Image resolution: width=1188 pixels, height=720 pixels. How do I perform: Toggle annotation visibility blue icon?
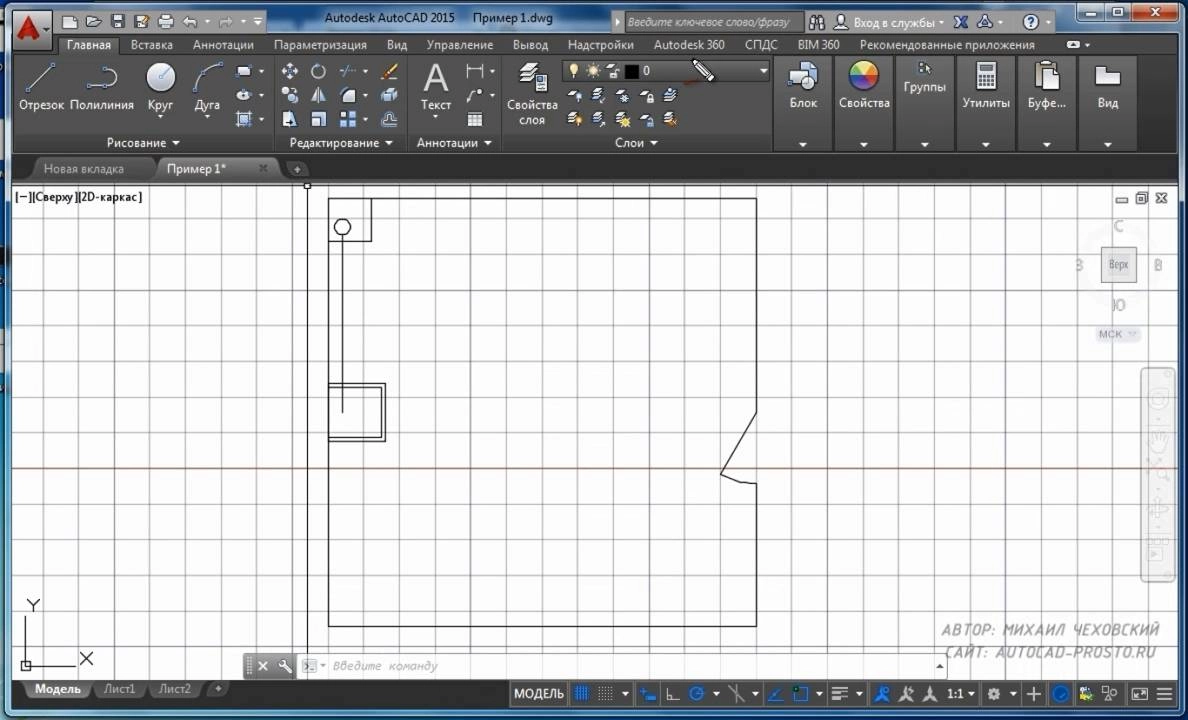(x=881, y=693)
